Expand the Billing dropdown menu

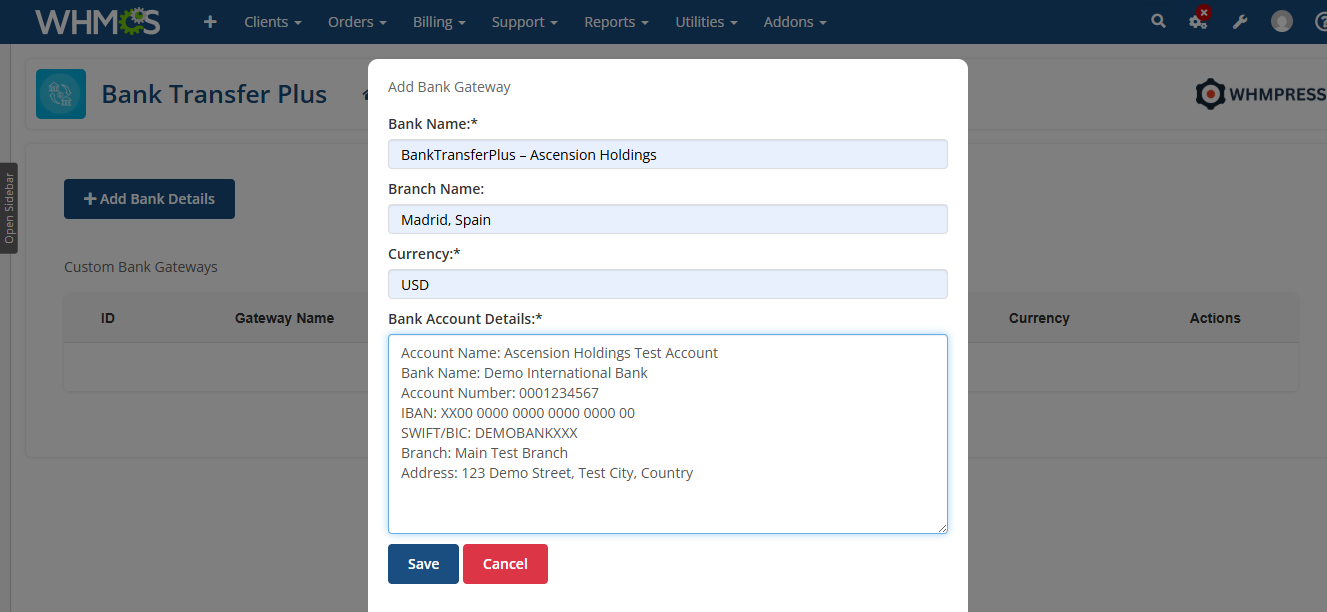(439, 22)
